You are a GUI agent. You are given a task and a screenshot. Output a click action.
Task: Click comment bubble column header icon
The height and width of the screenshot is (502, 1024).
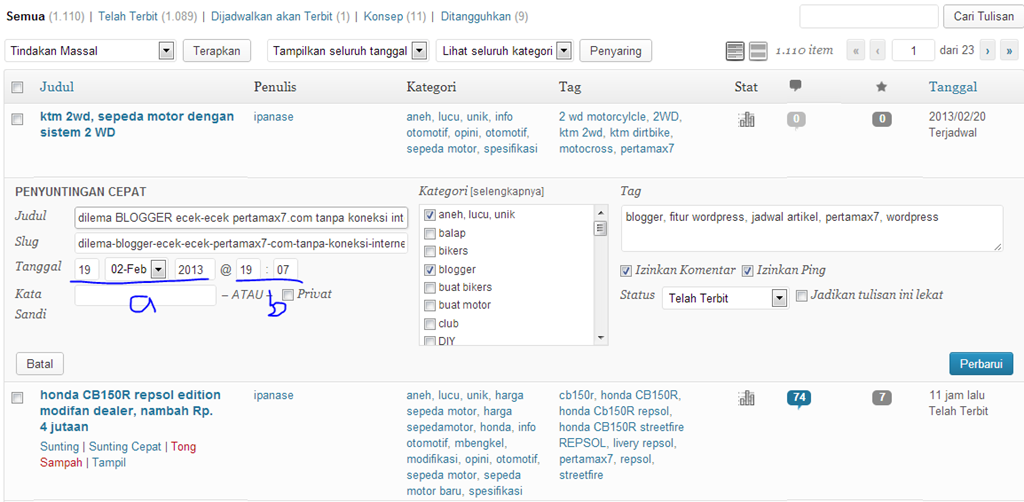pos(796,87)
